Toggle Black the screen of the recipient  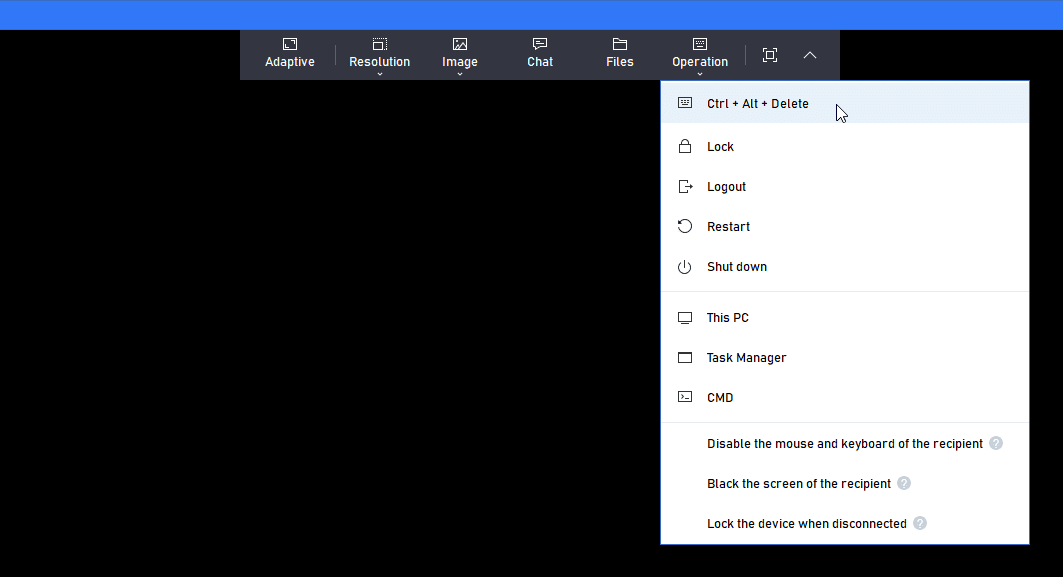pyautogui.click(x=845, y=483)
